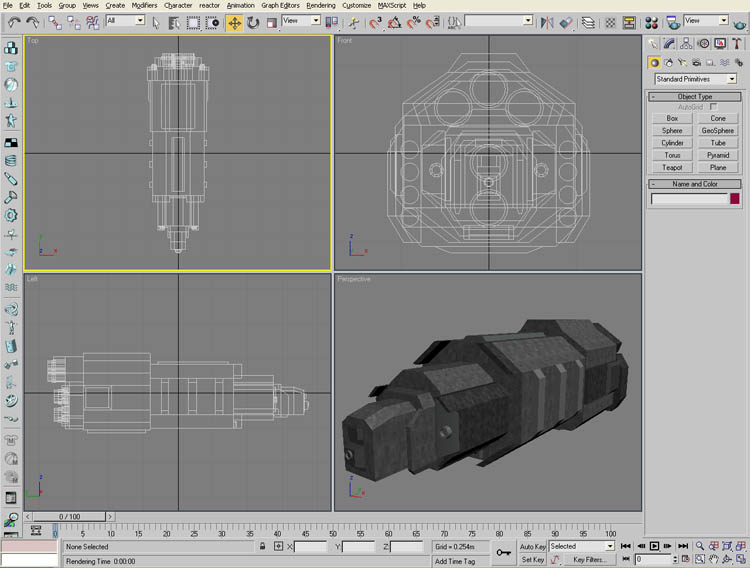Click the Teapot primitive button
Screen dimensions: 750x568
(x=672, y=168)
